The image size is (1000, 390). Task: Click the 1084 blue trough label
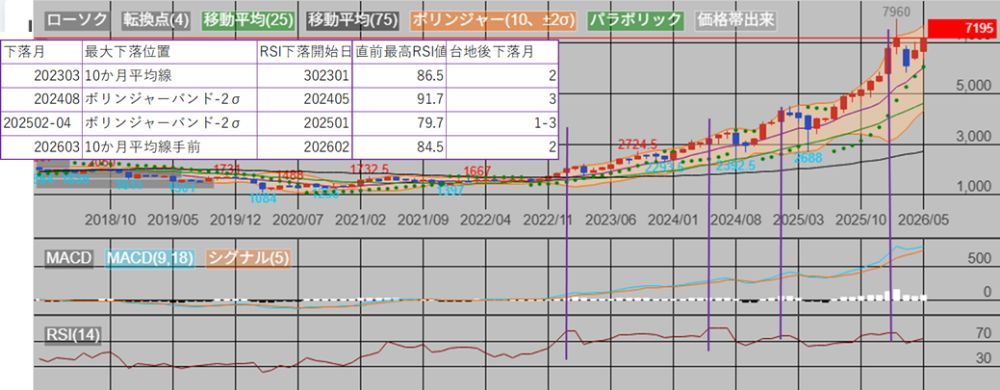pyautogui.click(x=263, y=198)
